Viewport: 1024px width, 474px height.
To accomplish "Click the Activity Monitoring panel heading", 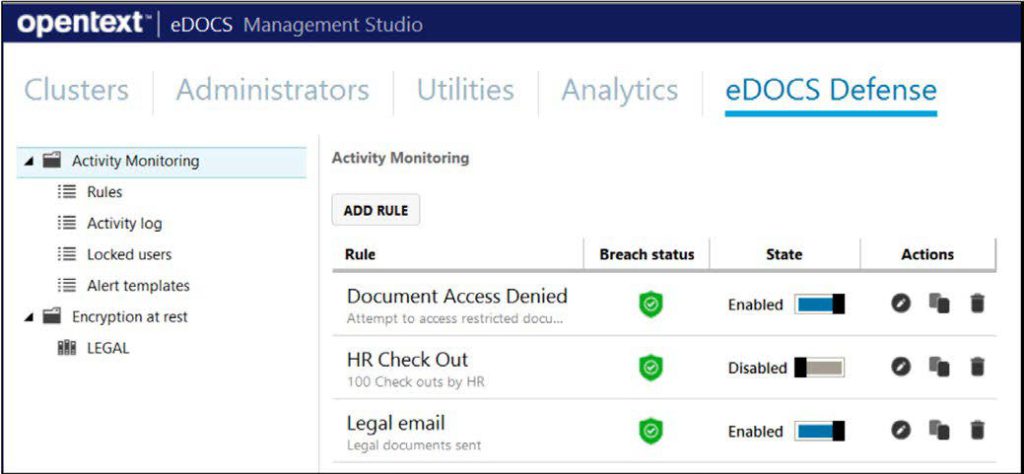I will coord(400,158).
